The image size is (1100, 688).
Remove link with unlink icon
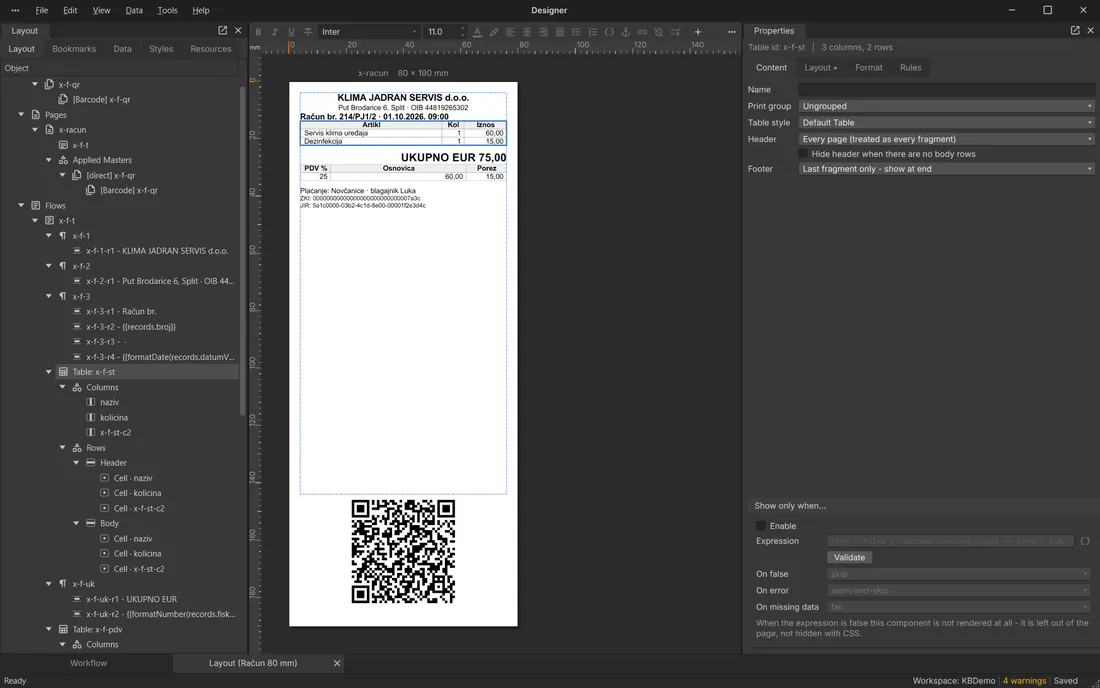[x=659, y=32]
